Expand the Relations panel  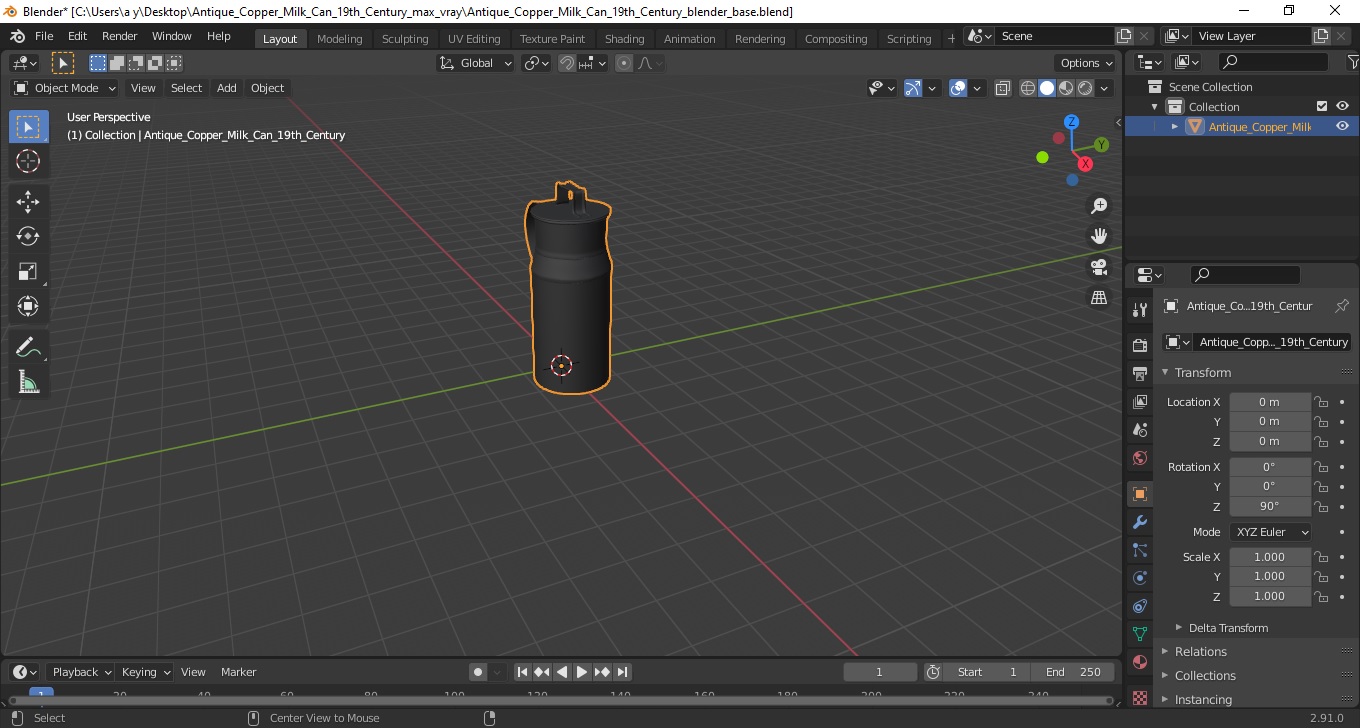pyautogui.click(x=1200, y=651)
